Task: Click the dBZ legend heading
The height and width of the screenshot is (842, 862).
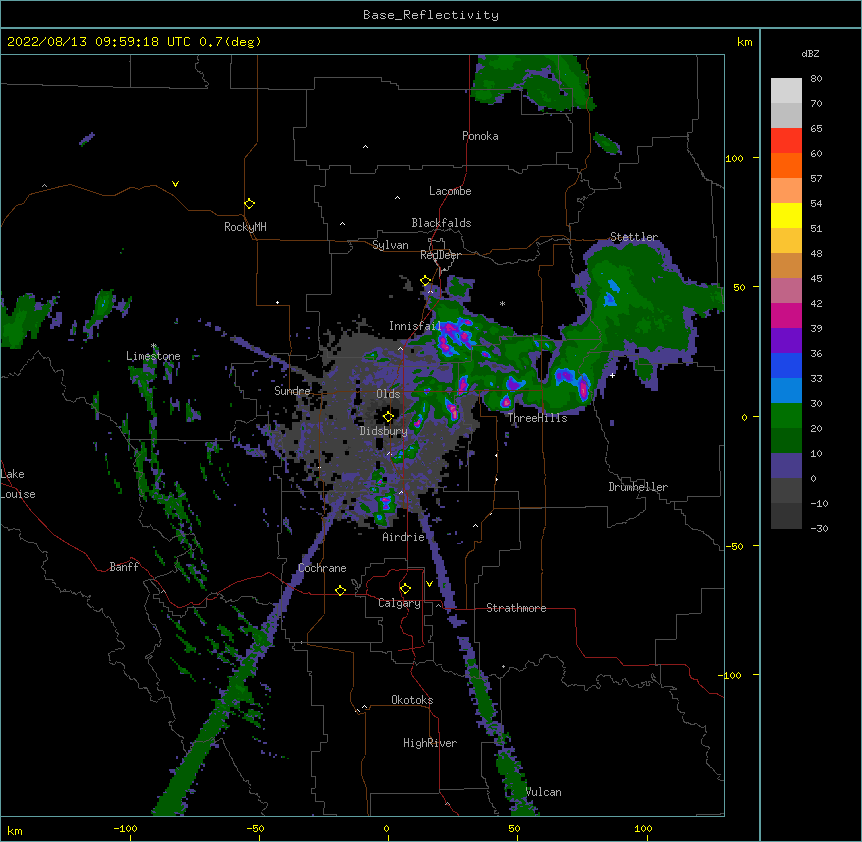Action: point(810,53)
